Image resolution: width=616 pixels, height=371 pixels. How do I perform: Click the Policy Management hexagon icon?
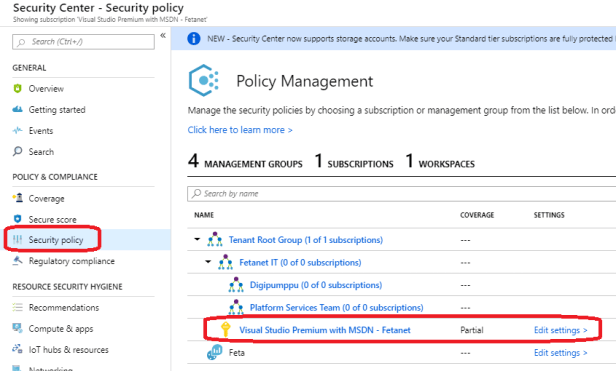[204, 80]
